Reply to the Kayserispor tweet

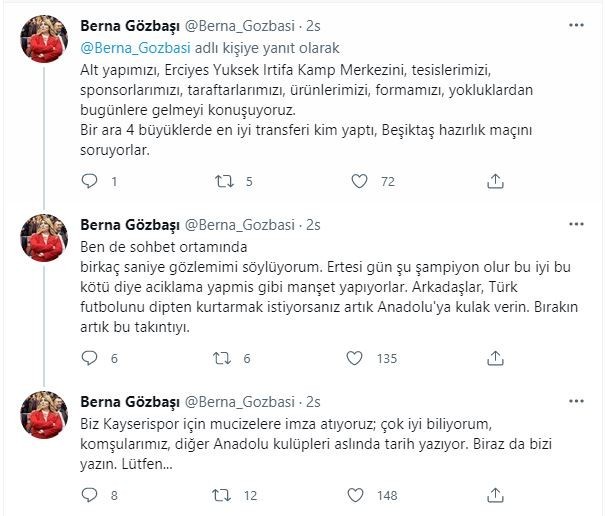click(x=90, y=493)
